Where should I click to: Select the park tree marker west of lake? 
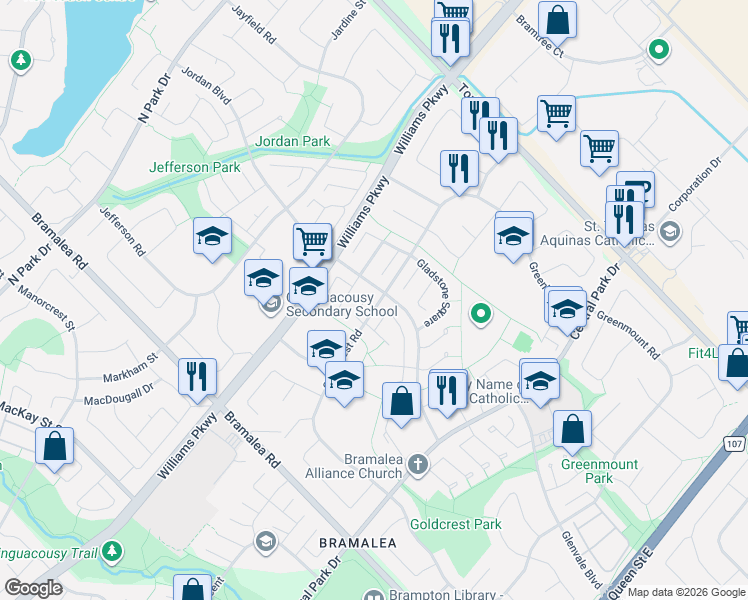pyautogui.click(x=21, y=61)
